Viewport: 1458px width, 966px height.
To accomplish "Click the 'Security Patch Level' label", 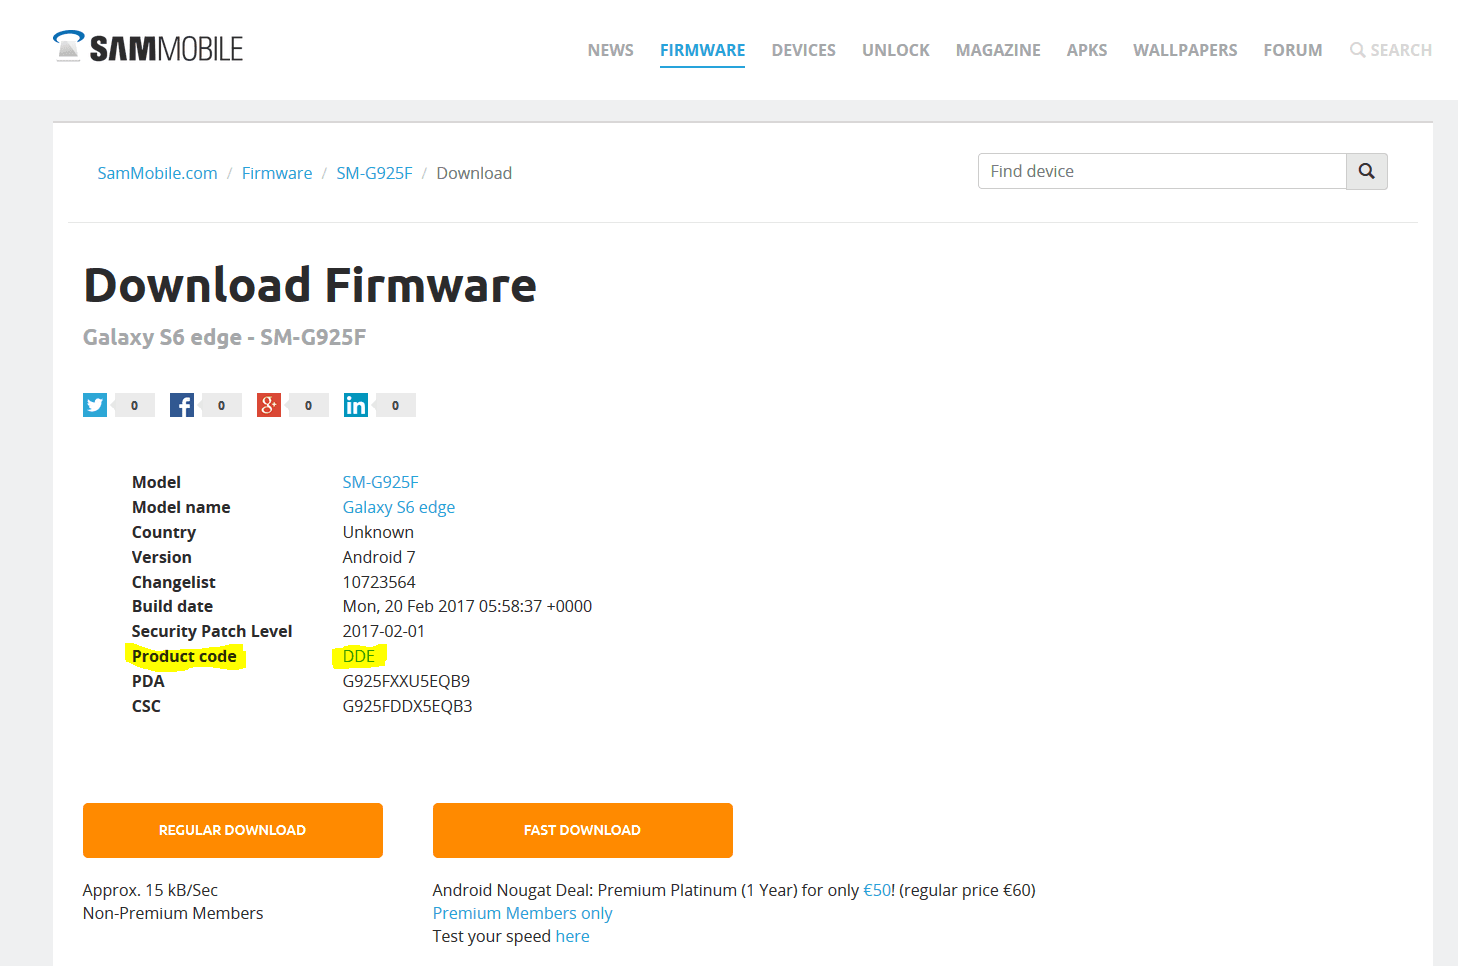I will click(x=212, y=631).
